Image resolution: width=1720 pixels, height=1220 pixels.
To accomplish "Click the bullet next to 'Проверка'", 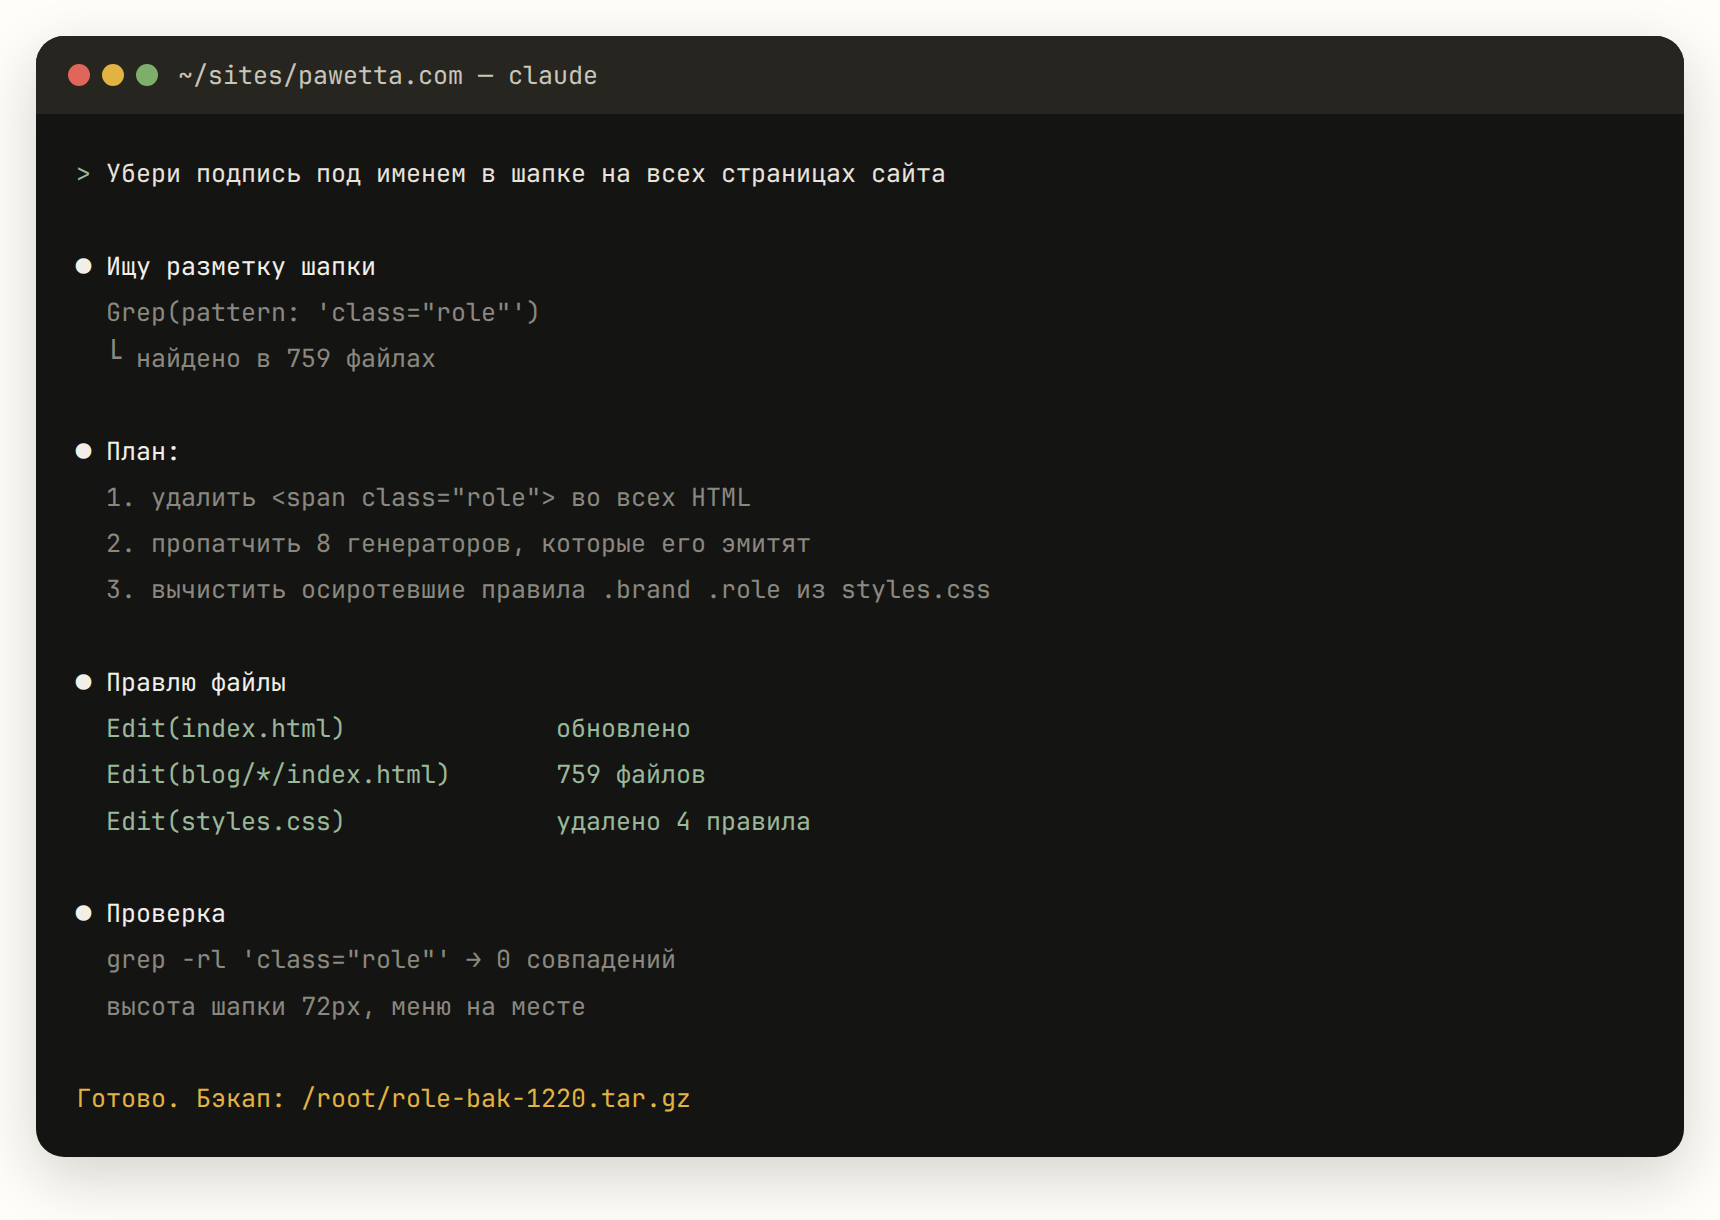I will coord(84,913).
